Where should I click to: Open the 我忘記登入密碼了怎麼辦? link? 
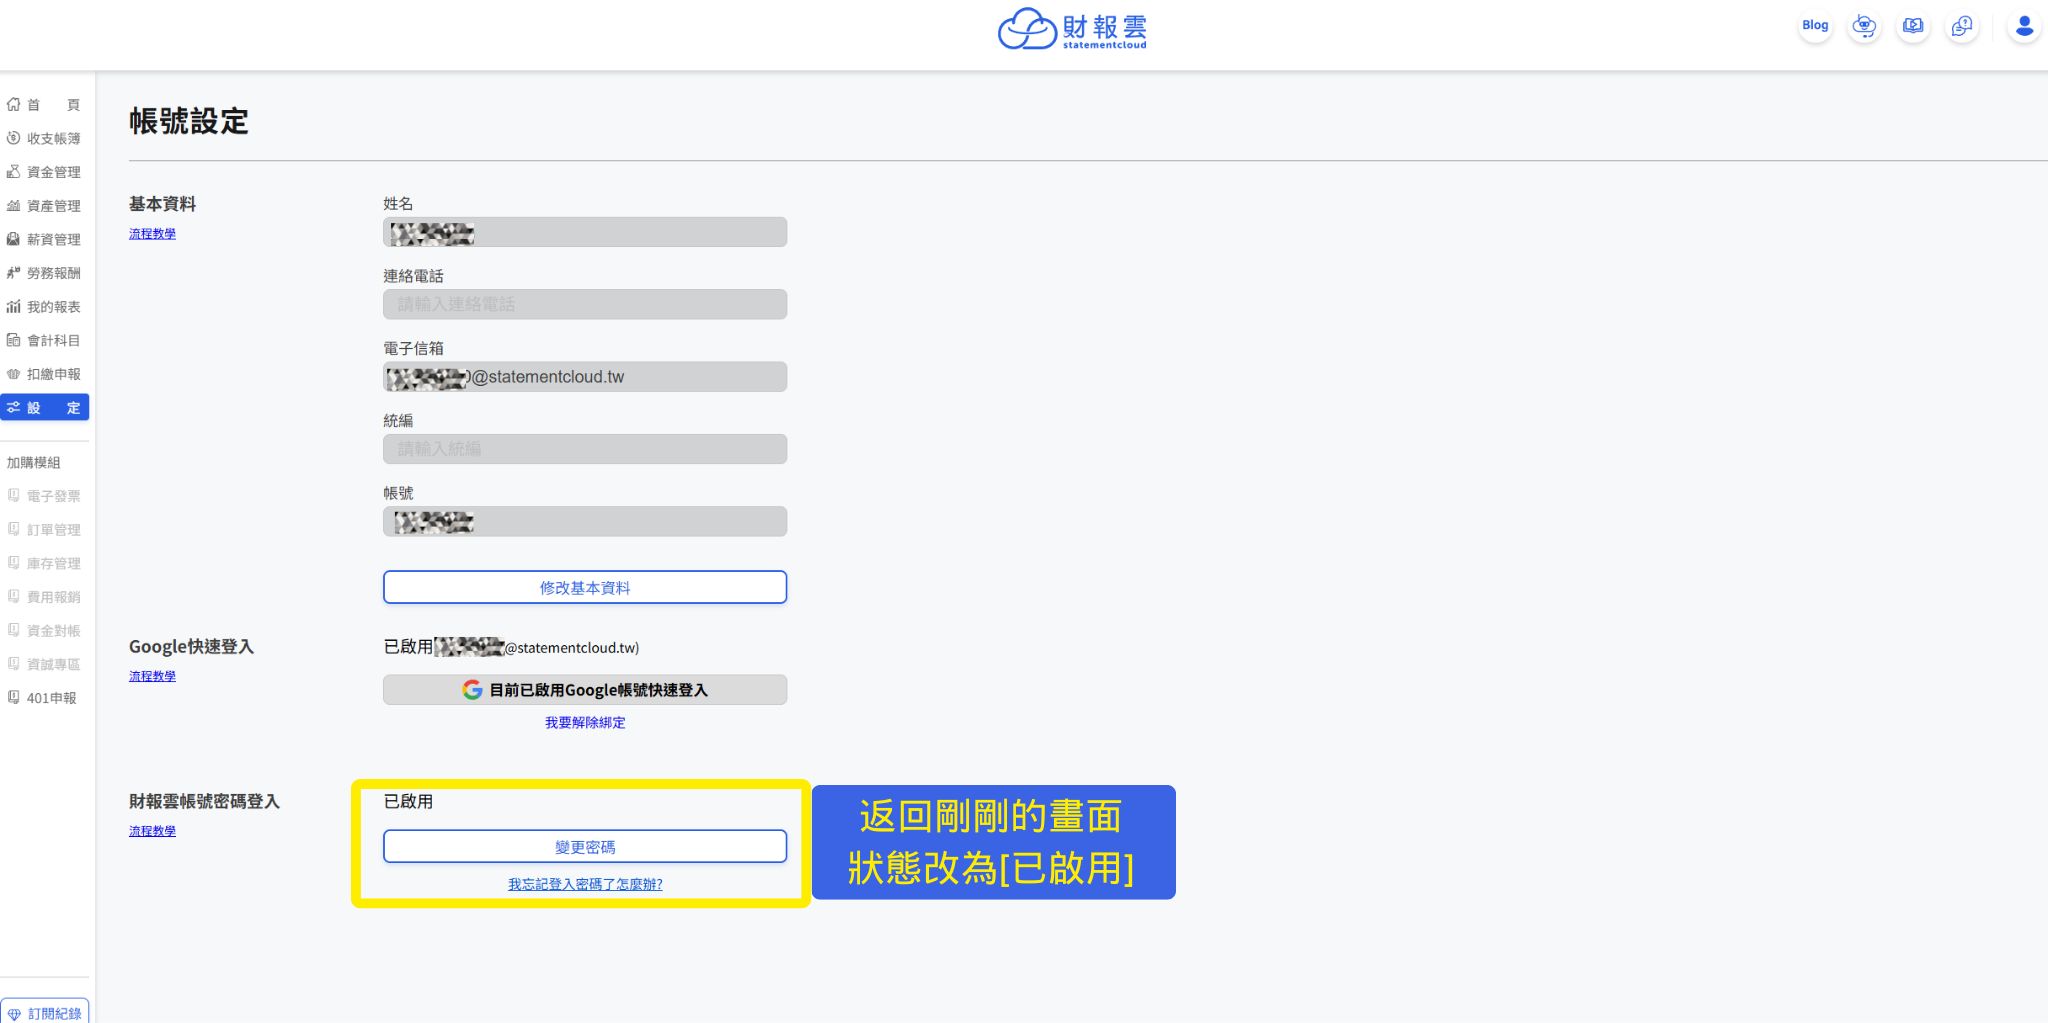(585, 885)
